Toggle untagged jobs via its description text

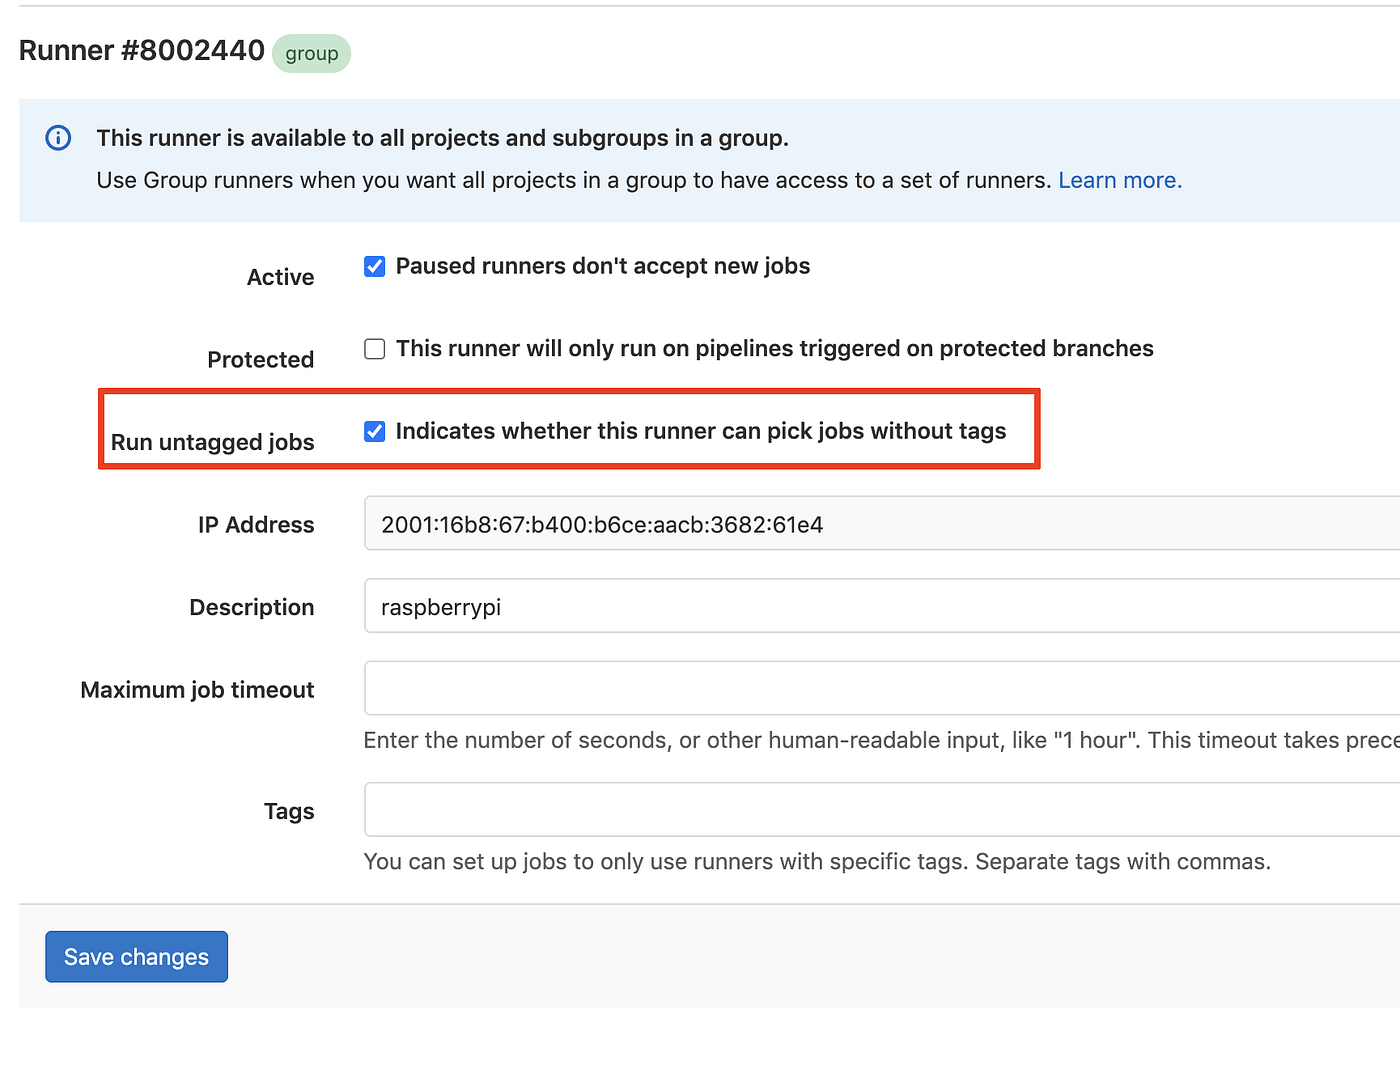(x=700, y=431)
